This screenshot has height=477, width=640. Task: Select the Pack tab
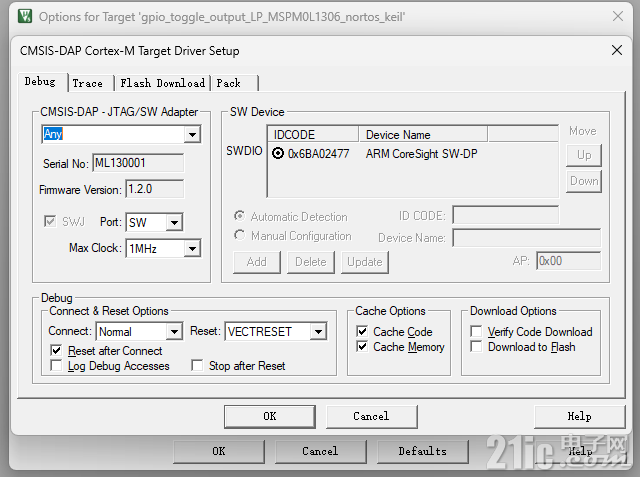pyautogui.click(x=229, y=83)
